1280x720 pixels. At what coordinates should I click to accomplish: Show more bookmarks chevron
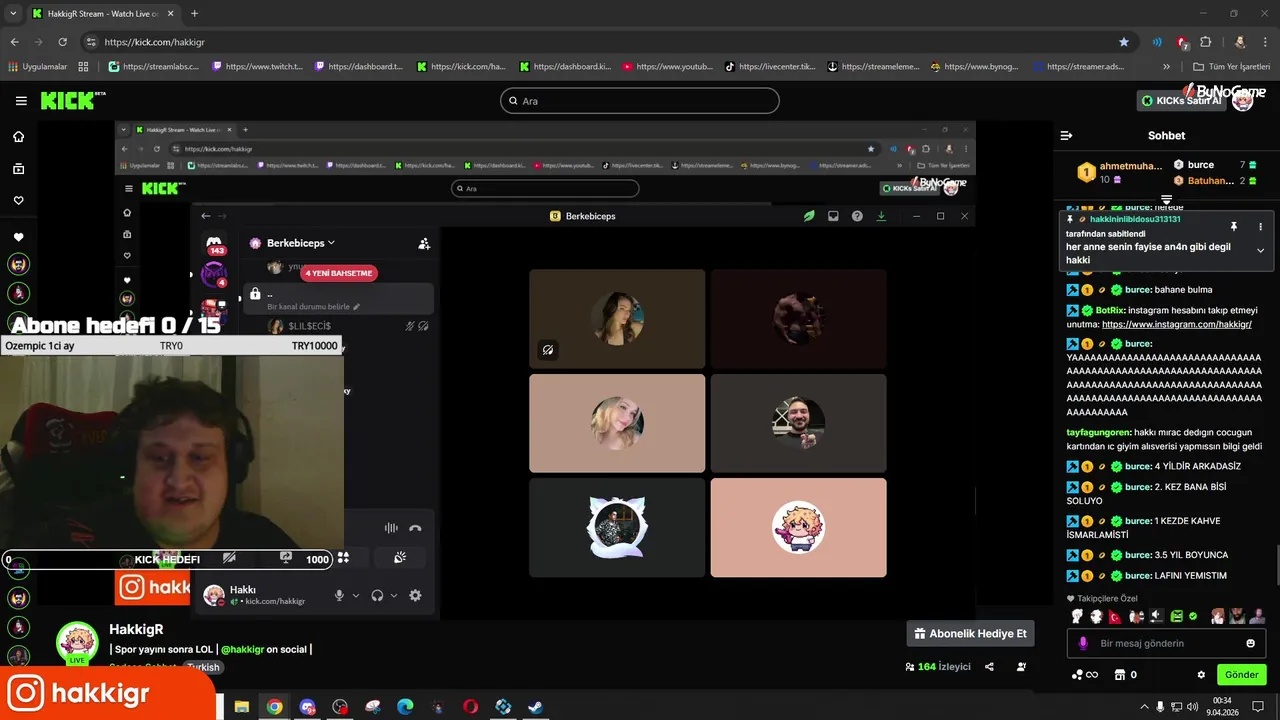(1166, 67)
